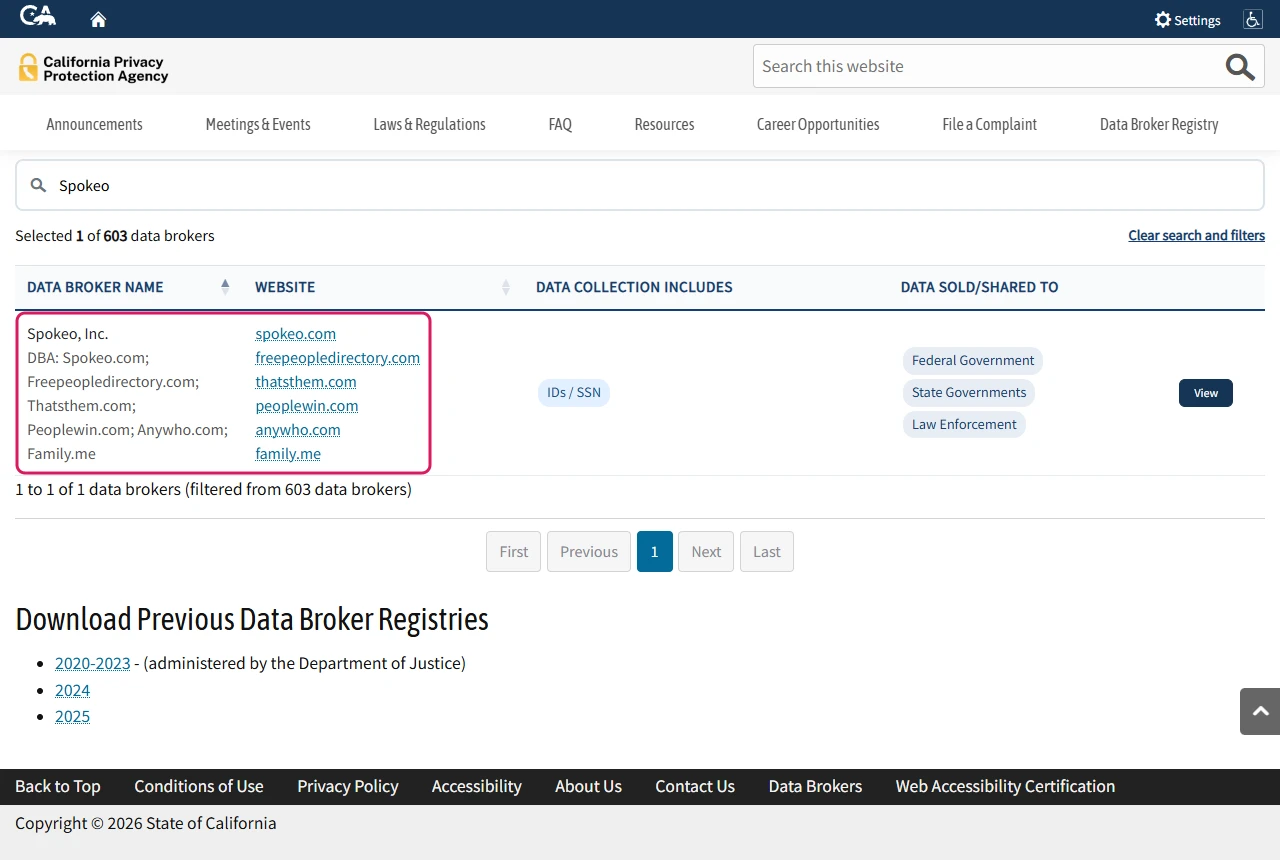Submit site search with magnifier icon
Image resolution: width=1280 pixels, height=860 pixels.
pyautogui.click(x=1240, y=67)
